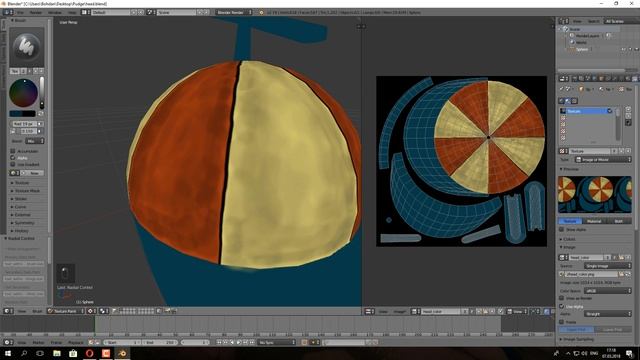
Task: Switch preview to Texture tab
Action: click(x=570, y=221)
